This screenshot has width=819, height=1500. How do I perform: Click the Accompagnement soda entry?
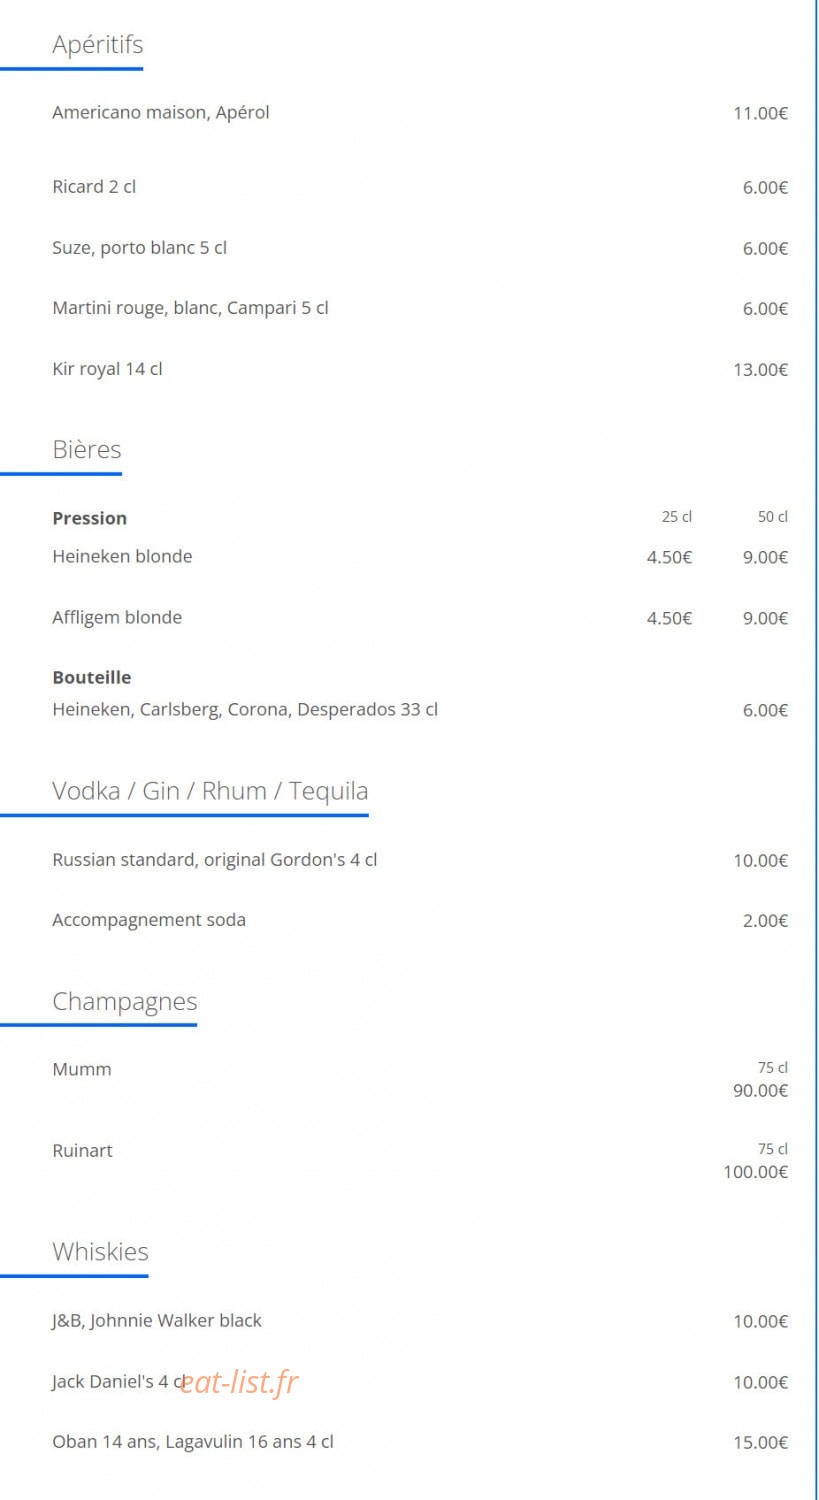coord(149,920)
